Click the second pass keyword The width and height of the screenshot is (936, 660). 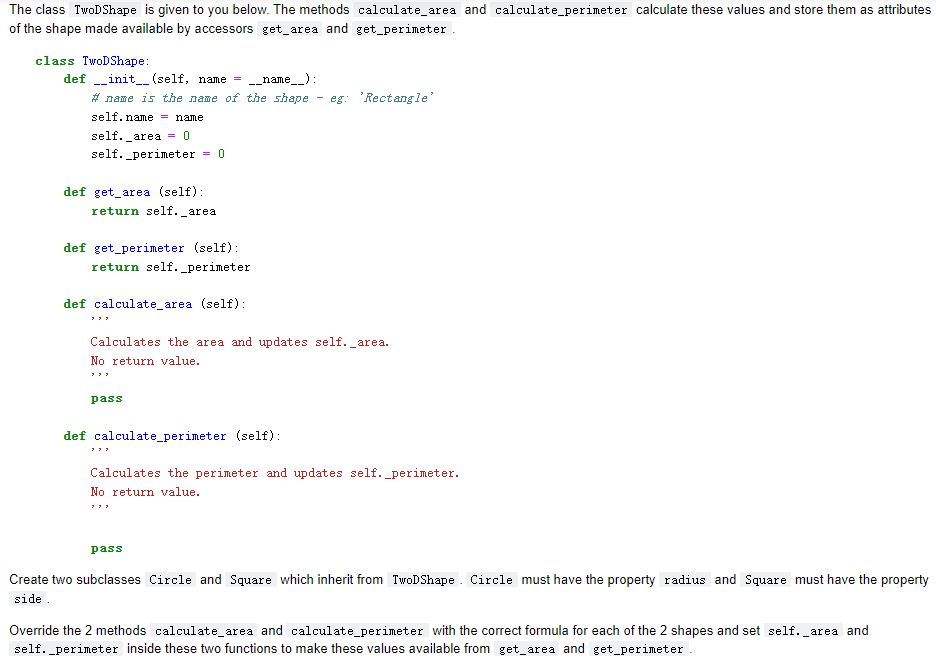106,547
